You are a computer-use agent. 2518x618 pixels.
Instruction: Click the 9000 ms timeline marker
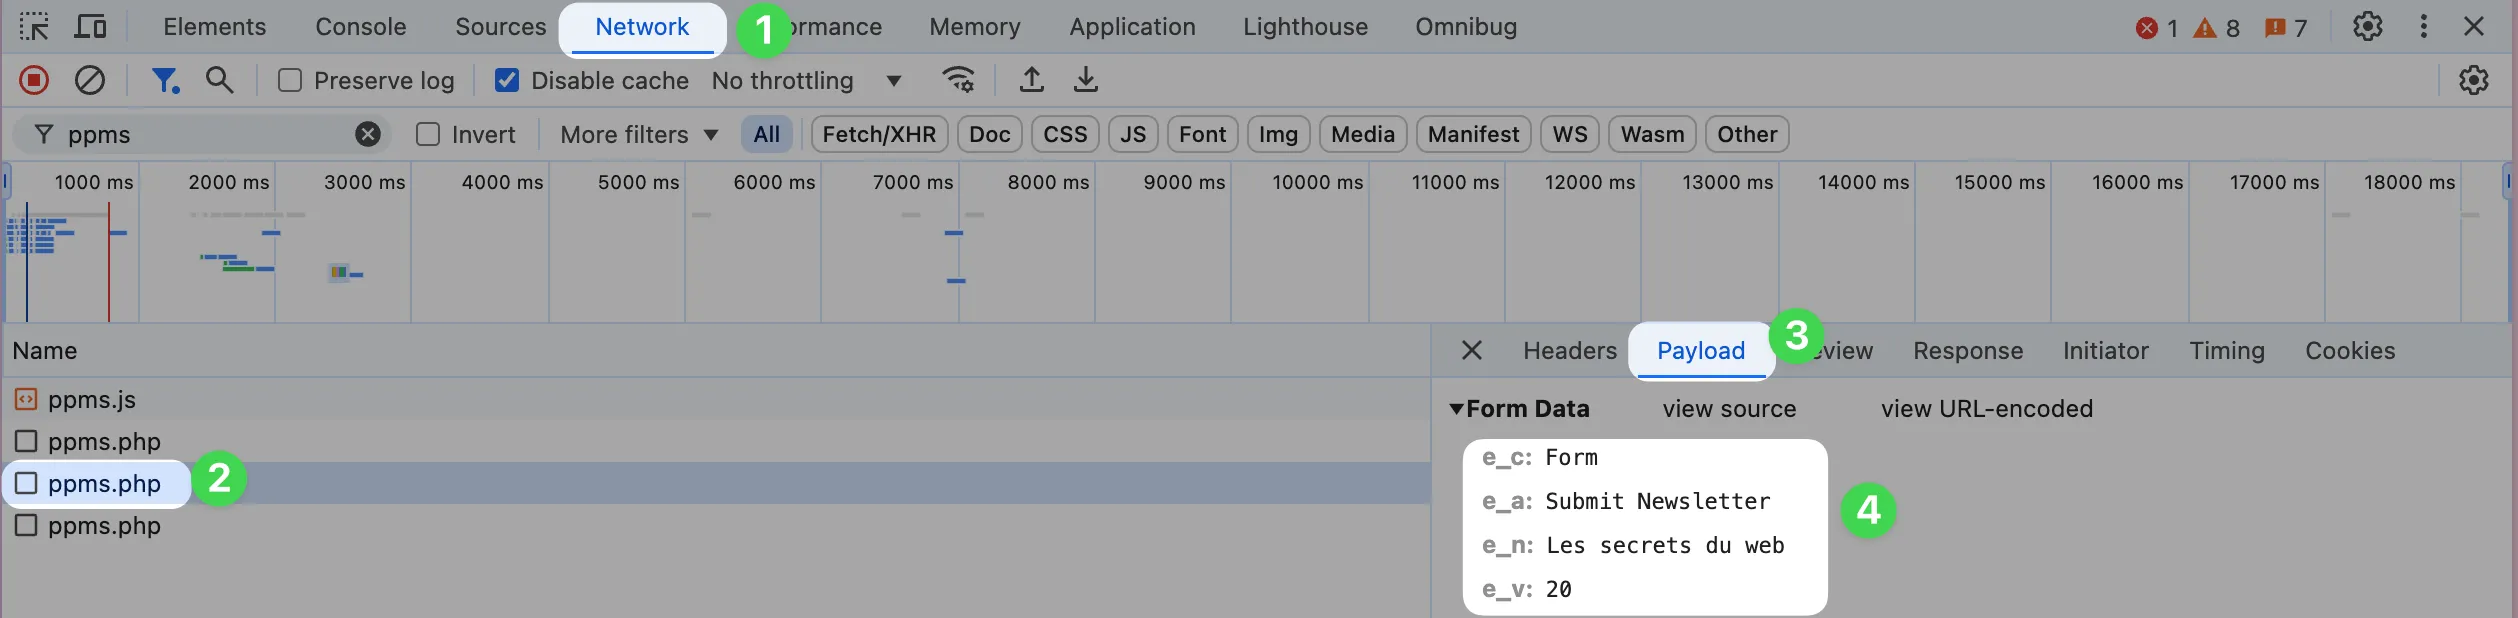point(1184,182)
